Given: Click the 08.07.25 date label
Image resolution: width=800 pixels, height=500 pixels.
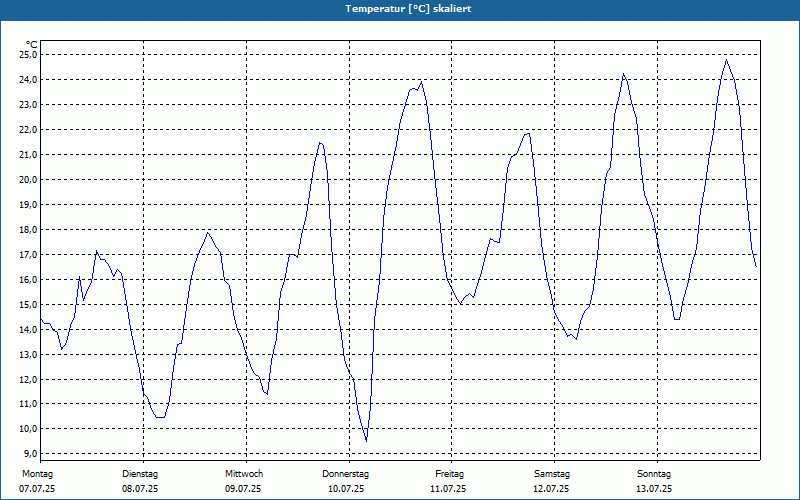Looking at the screenshot, I should click(140, 489).
